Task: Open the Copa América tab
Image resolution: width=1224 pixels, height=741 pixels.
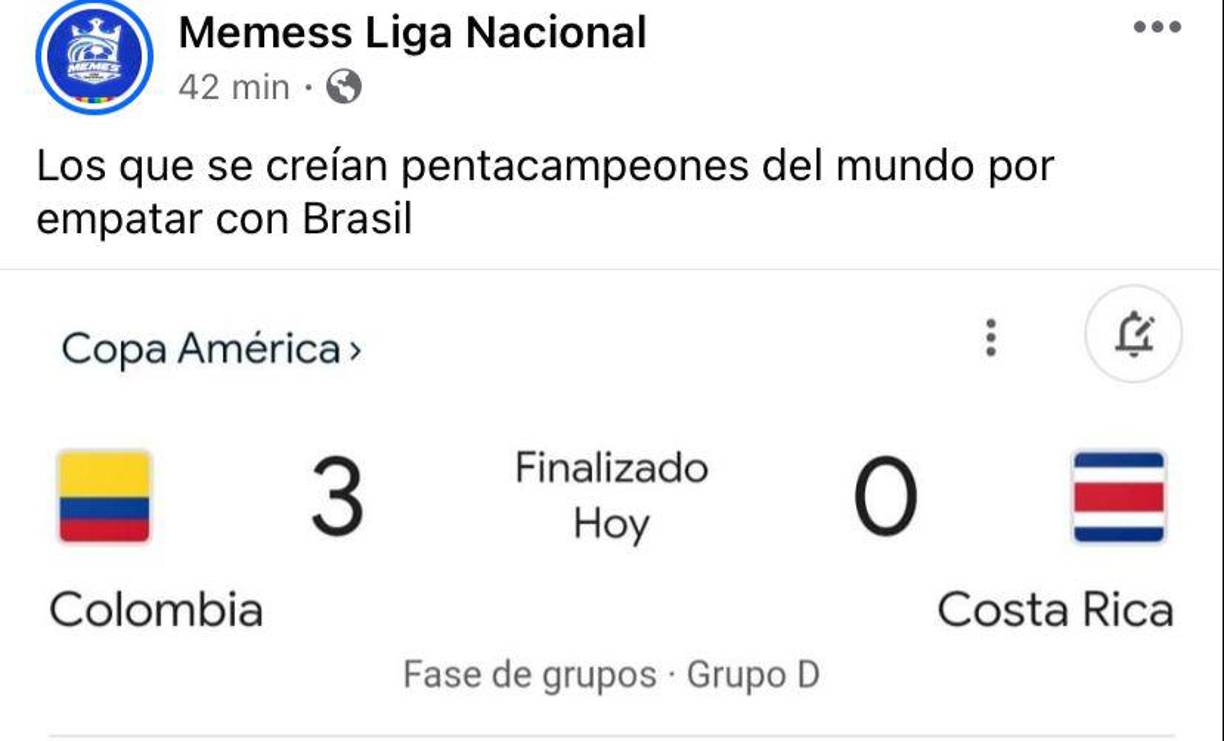Action: 200,350
